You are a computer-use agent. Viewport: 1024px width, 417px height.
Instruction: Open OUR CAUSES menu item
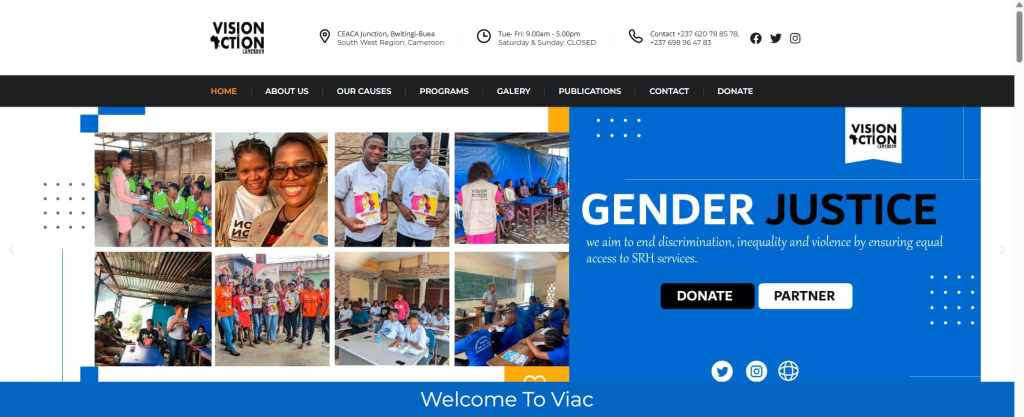[364, 91]
